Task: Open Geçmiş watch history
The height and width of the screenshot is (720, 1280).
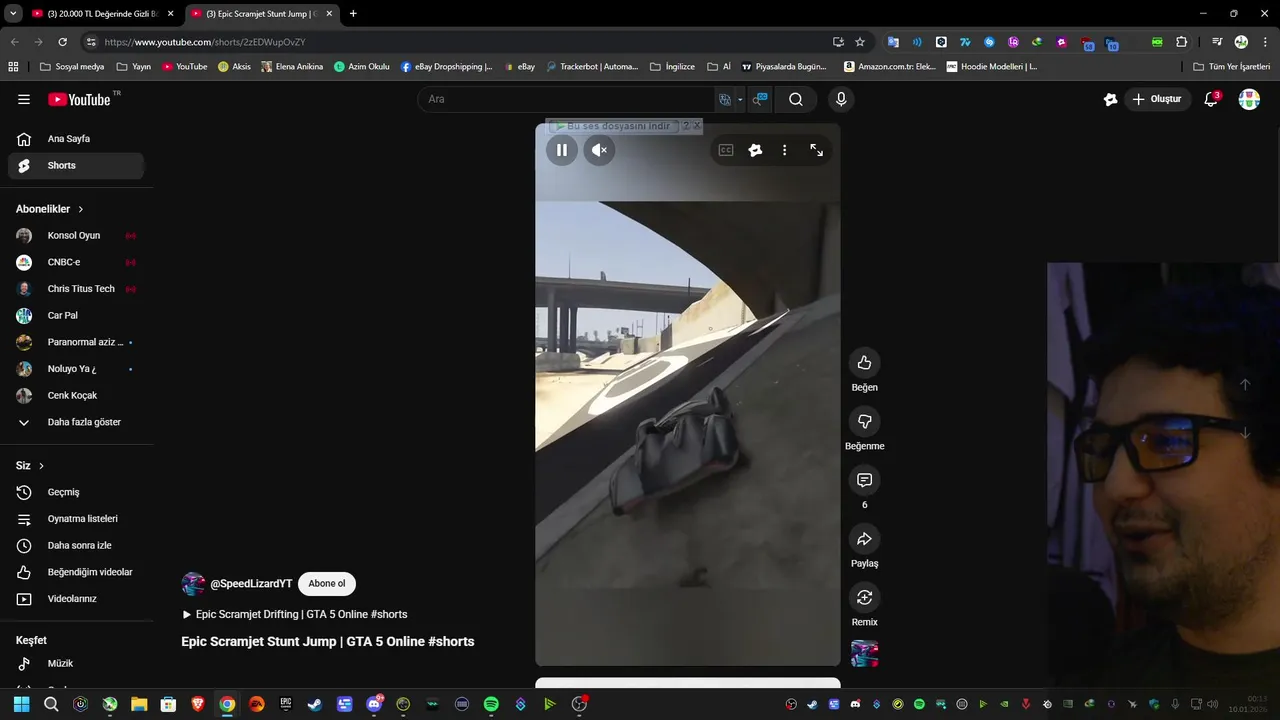Action: [76, 492]
